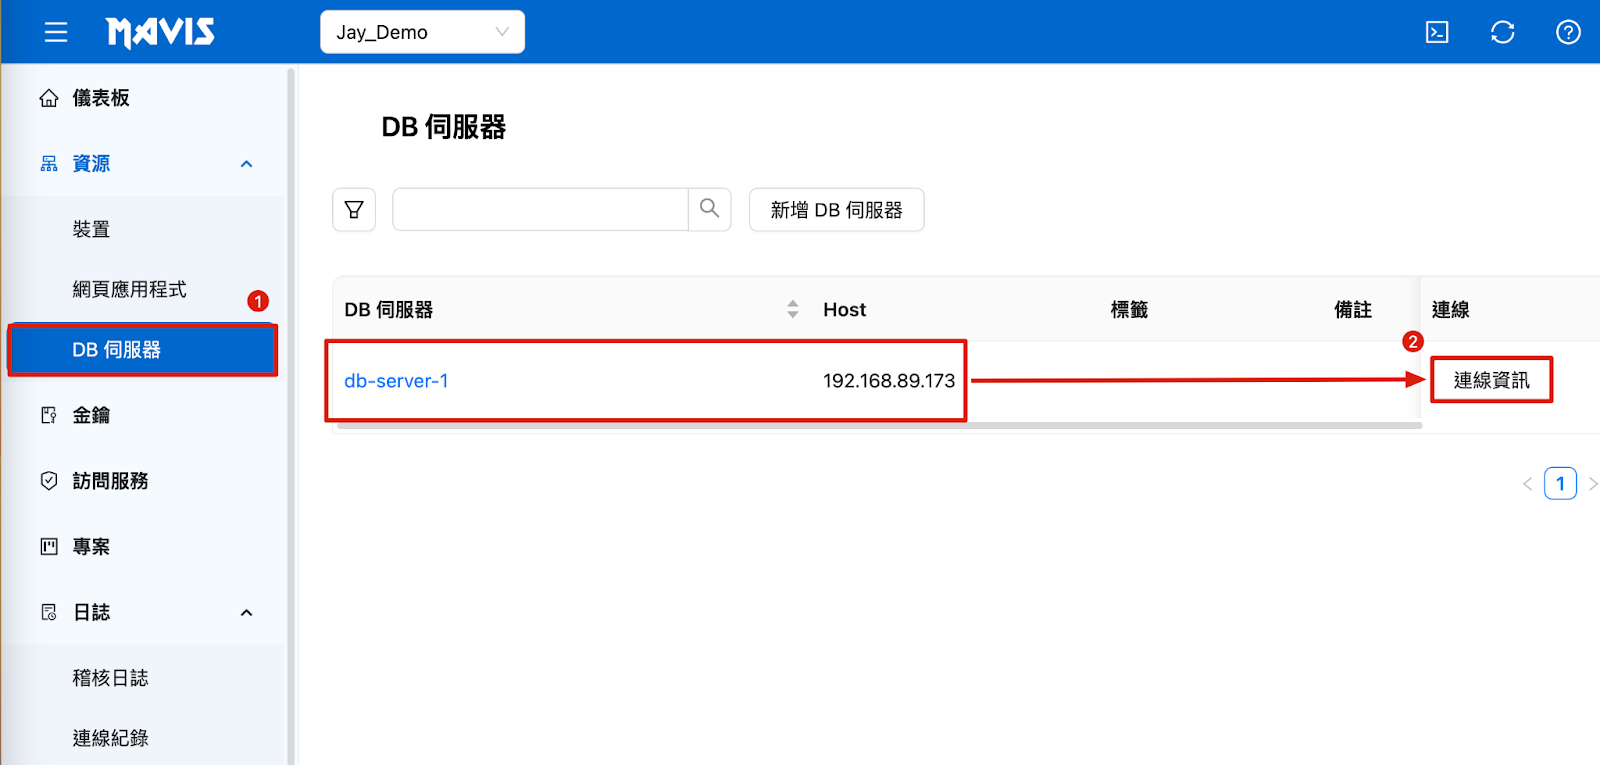Open the Jay_Demo project dropdown
This screenshot has width=1600, height=765.
point(422,32)
